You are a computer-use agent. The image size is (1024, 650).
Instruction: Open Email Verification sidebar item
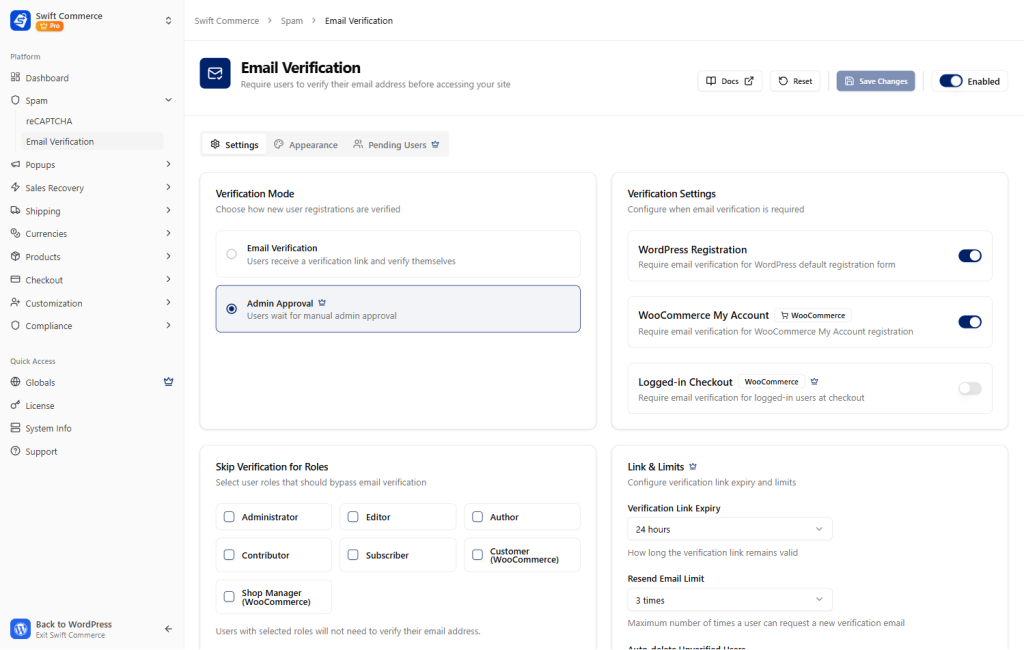(91, 141)
